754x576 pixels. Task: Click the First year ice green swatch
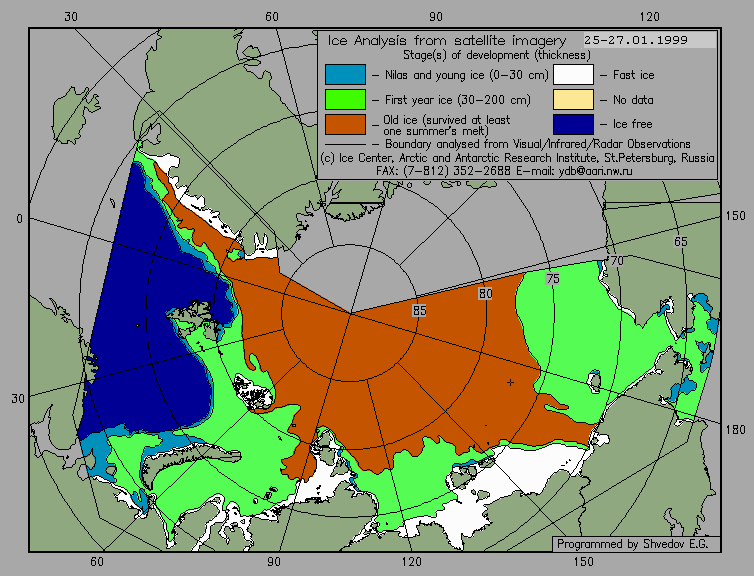point(345,100)
